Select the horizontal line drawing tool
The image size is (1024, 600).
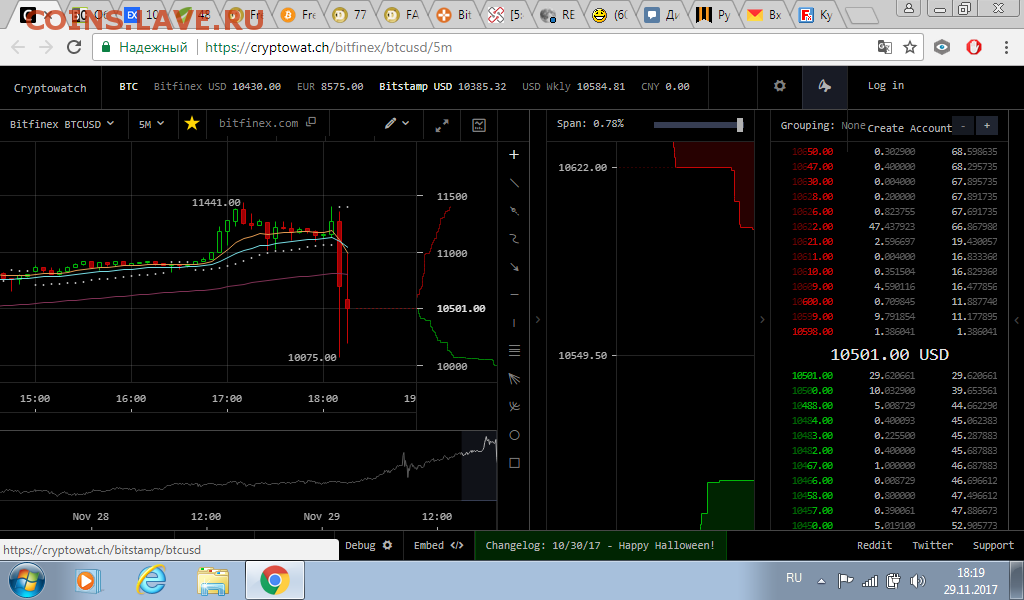coord(514,295)
